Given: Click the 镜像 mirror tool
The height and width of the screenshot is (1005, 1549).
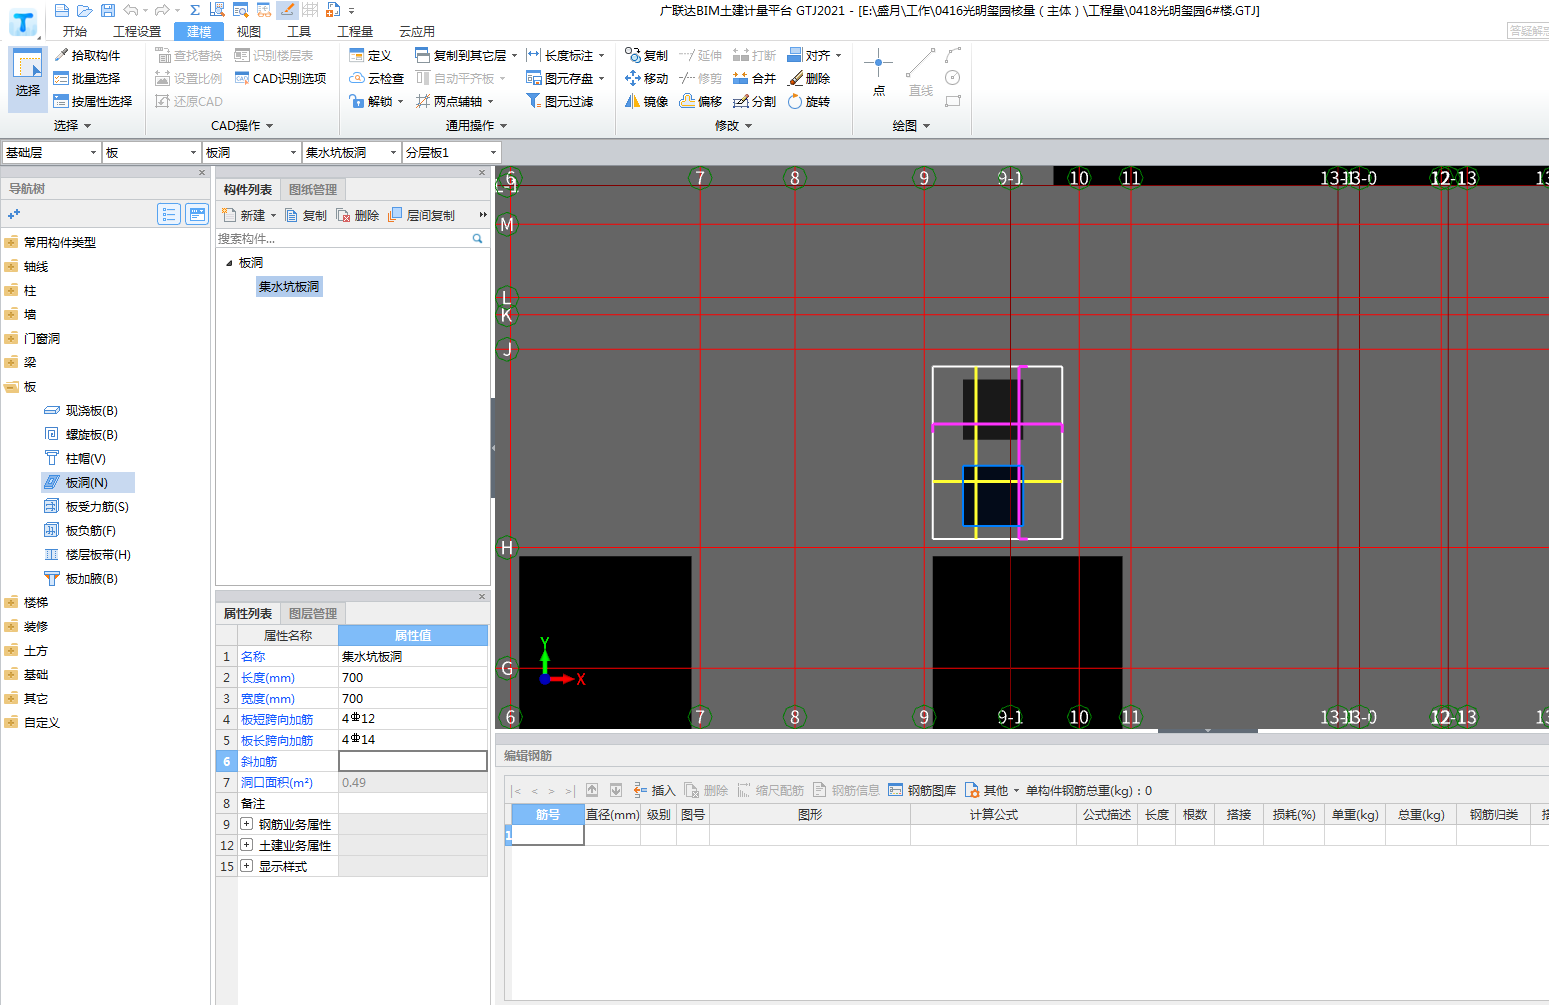Looking at the screenshot, I should click(x=647, y=101).
